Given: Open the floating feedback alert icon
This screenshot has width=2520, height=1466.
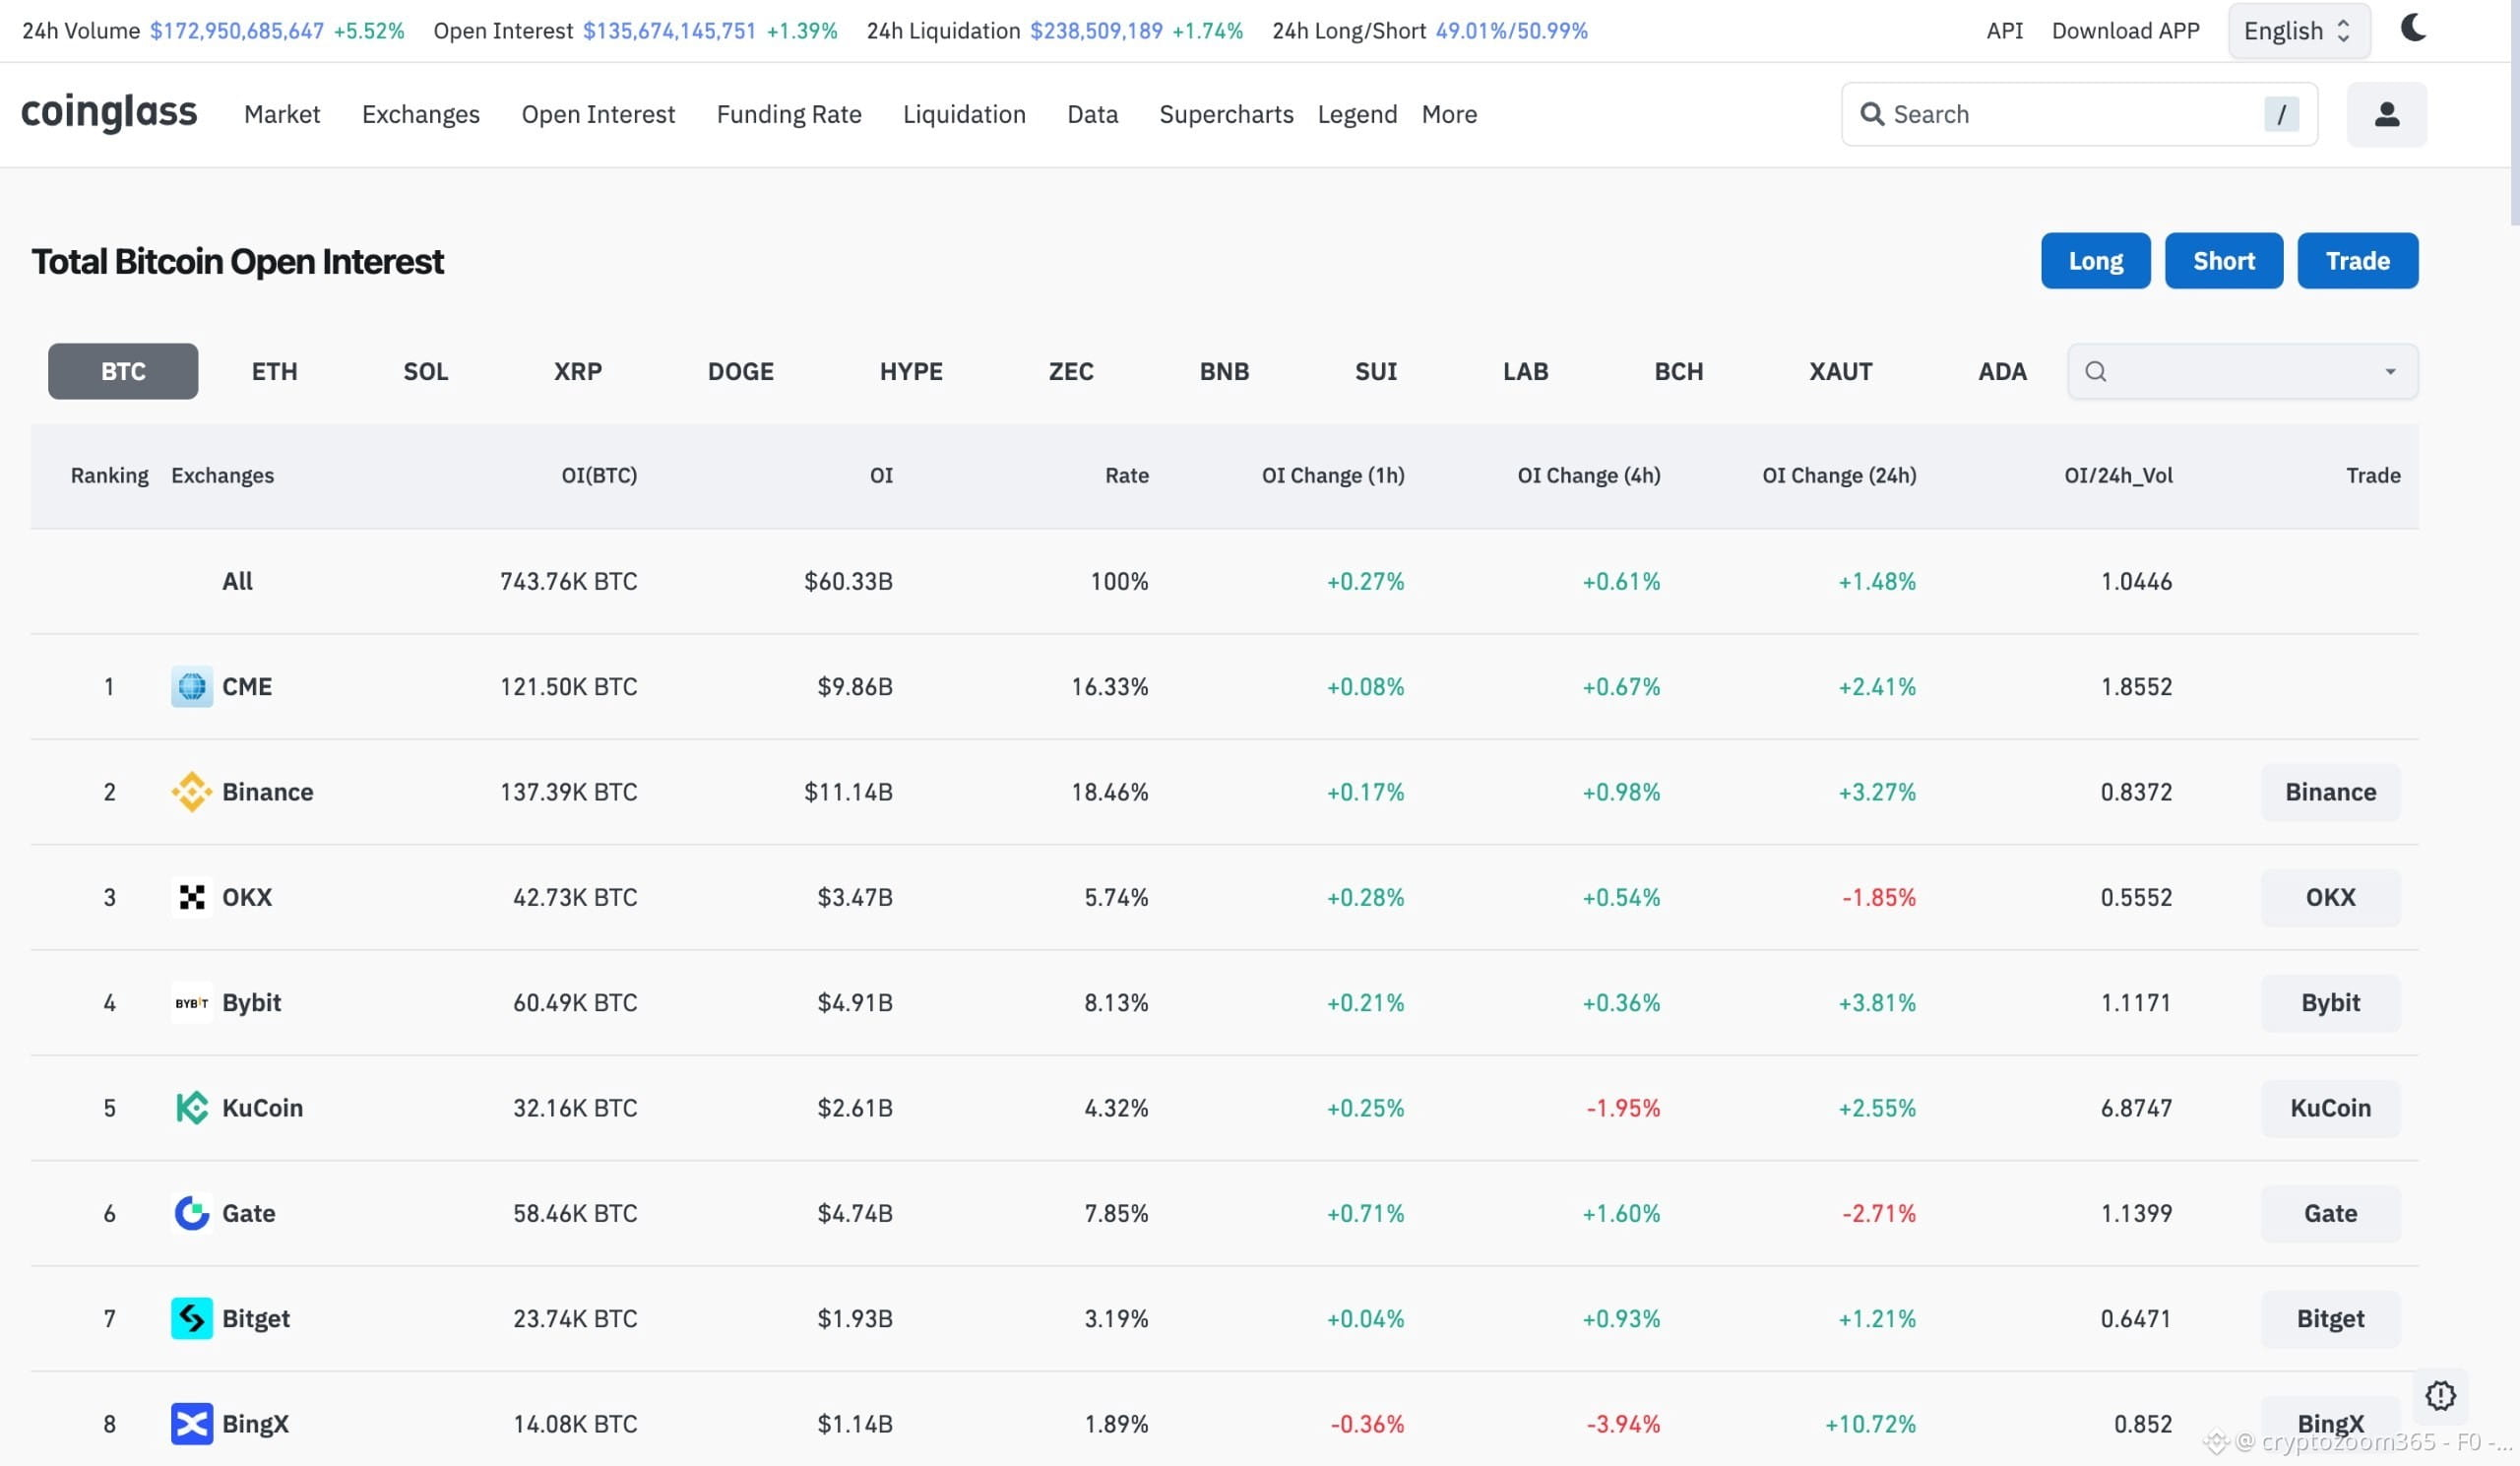Looking at the screenshot, I should coord(2440,1395).
